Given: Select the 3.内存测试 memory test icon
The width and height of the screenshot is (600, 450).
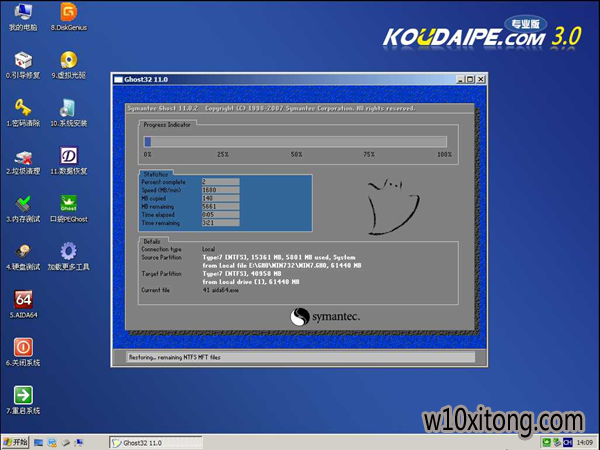Looking at the screenshot, I should pos(23,209).
